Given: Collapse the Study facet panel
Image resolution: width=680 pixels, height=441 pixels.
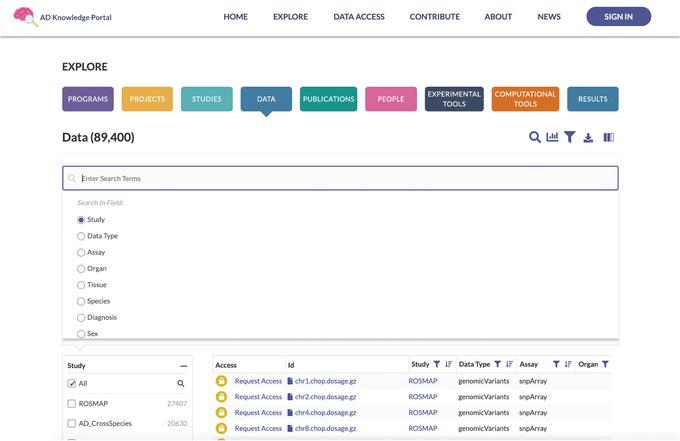Looking at the screenshot, I should 183,366.
